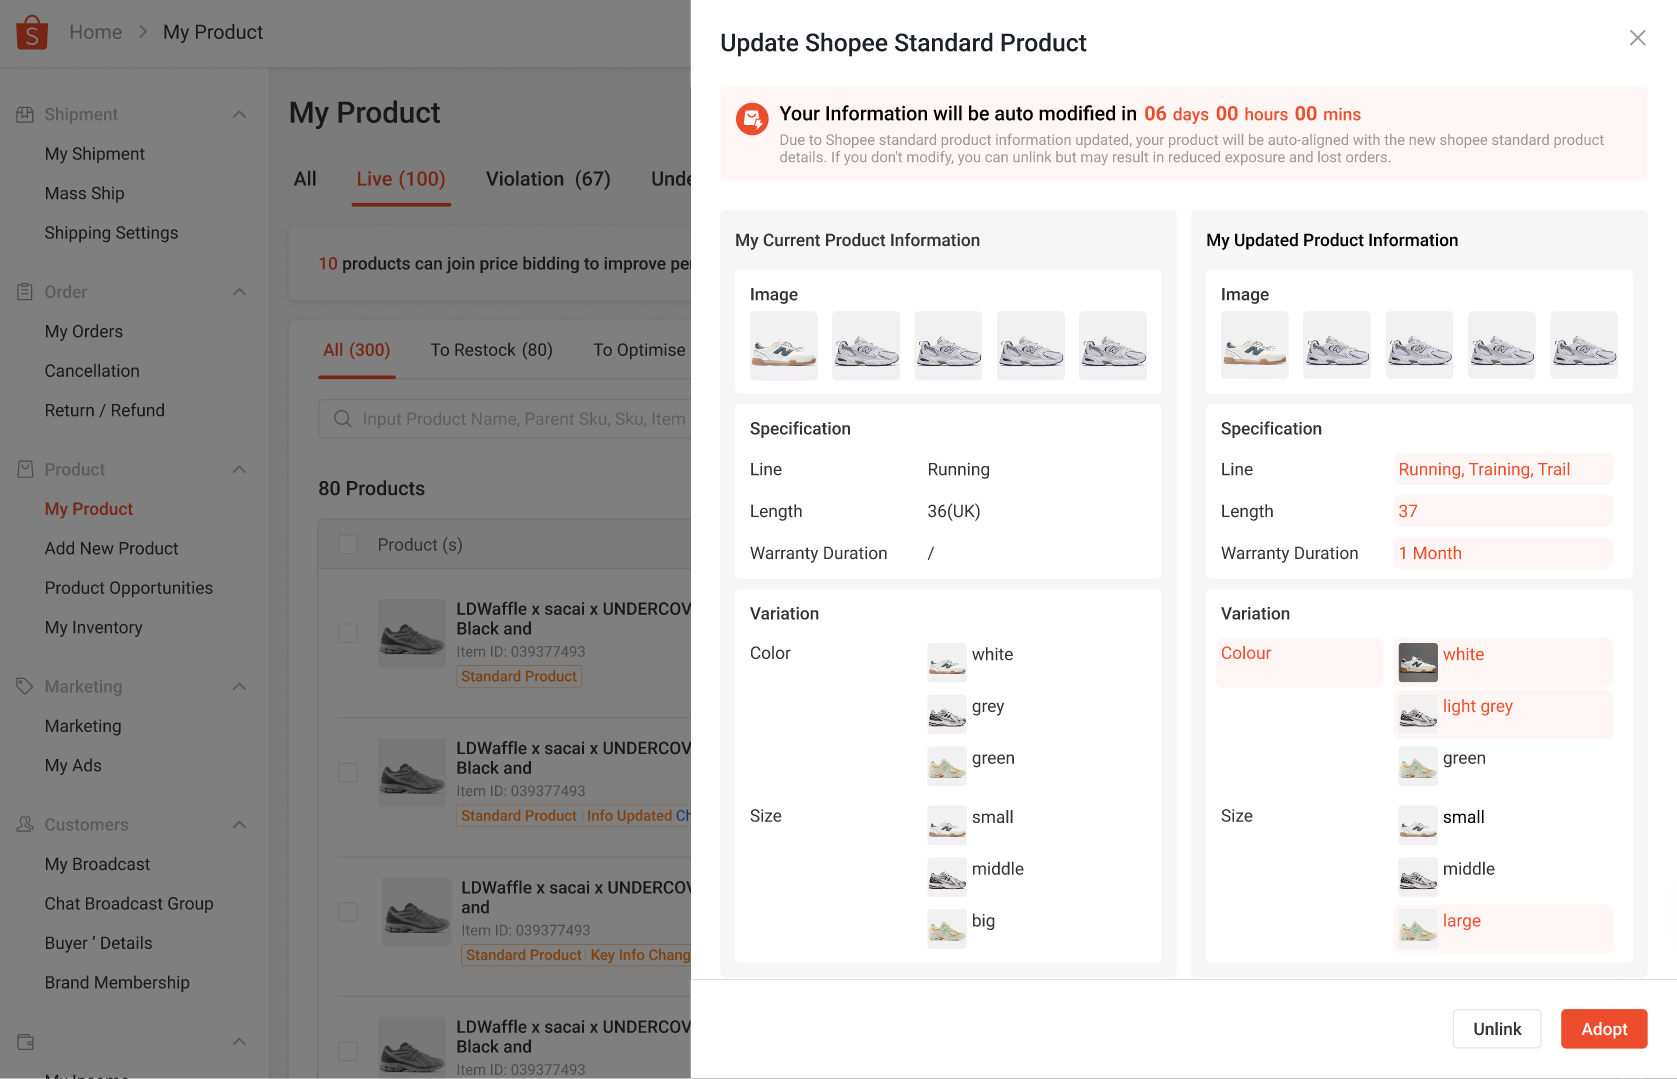Open the first current product image thumbnail

click(x=784, y=345)
